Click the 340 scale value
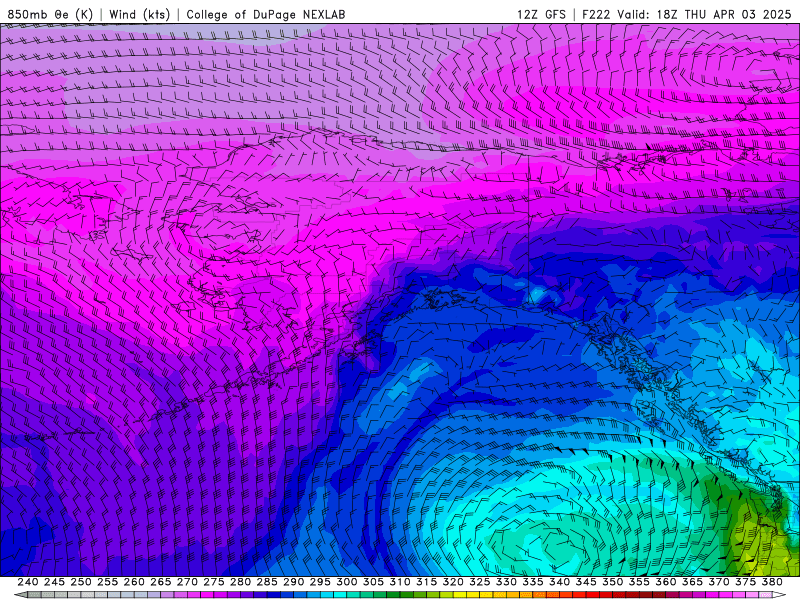The width and height of the screenshot is (800, 600). pos(559,582)
